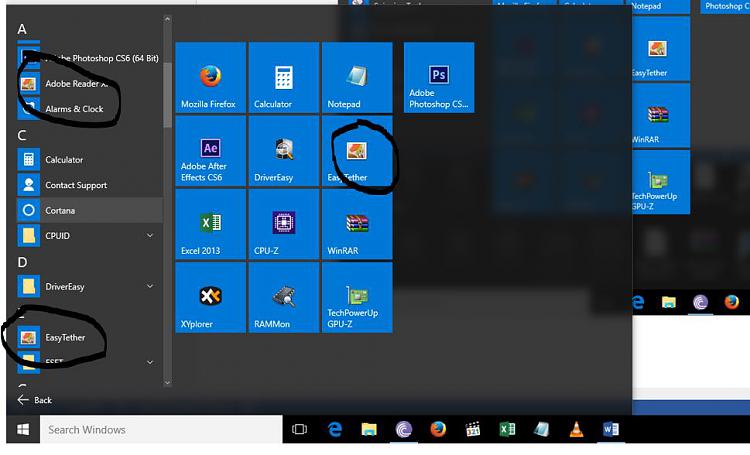Viewport: 750px width, 455px height.
Task: Open Firefox from the bottom taskbar
Action: tap(438, 429)
